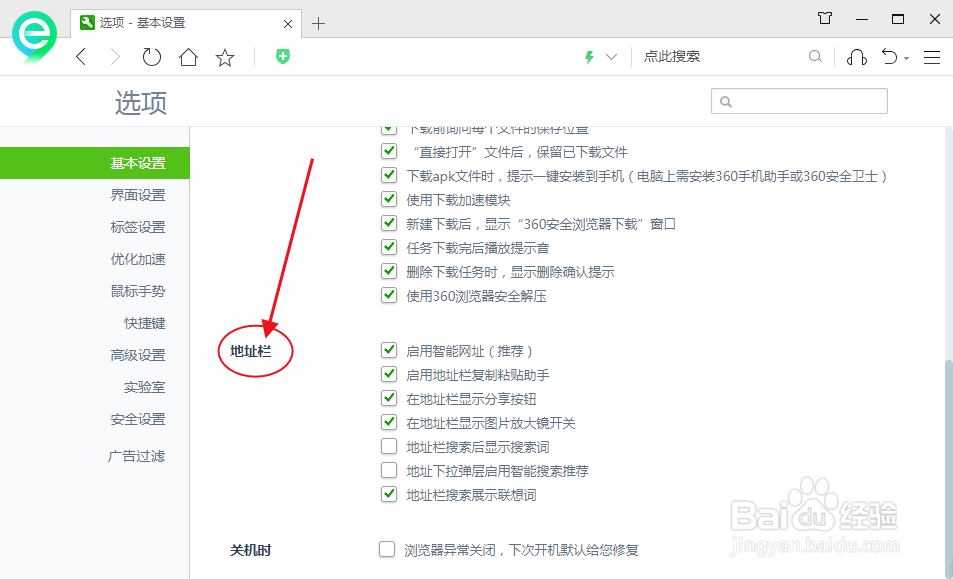The height and width of the screenshot is (579, 953).
Task: Click the green add-extension icon on the toolbar
Action: click(x=282, y=57)
